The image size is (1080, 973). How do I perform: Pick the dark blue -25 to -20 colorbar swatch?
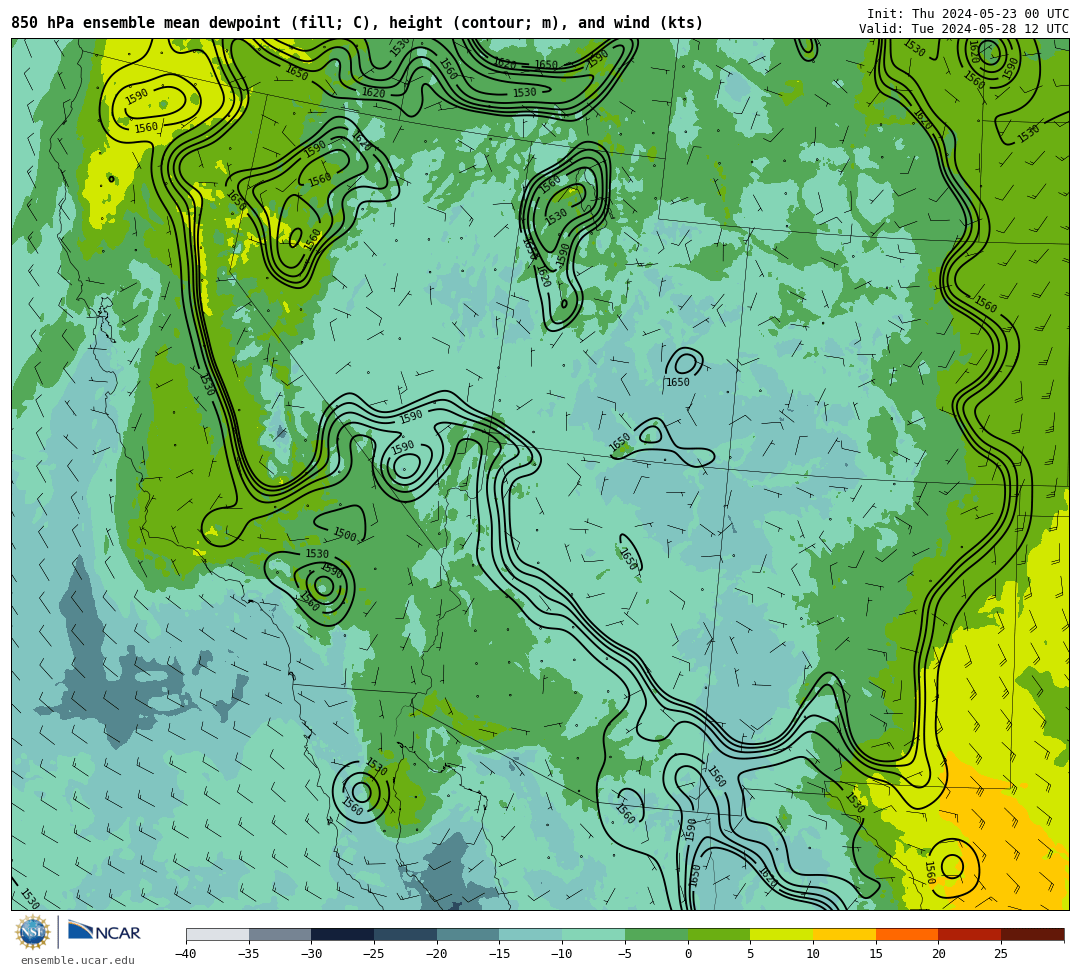coord(406,934)
